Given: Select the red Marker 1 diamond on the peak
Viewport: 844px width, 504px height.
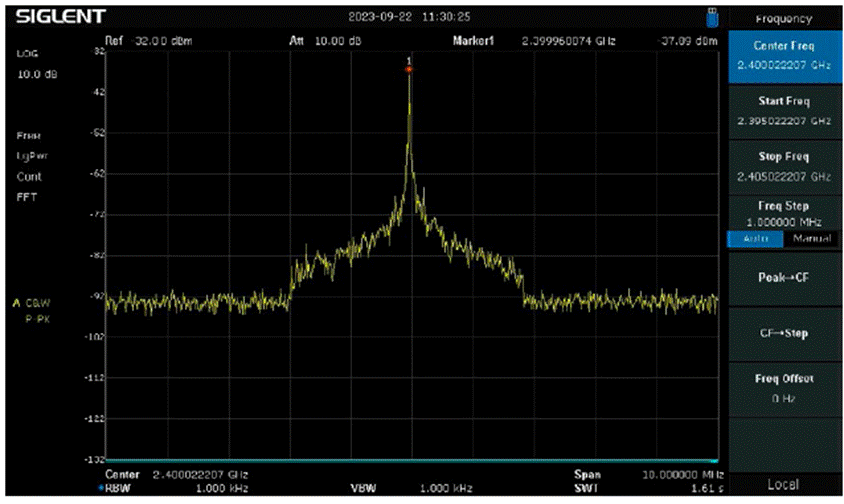Looking at the screenshot, I should click(409, 69).
